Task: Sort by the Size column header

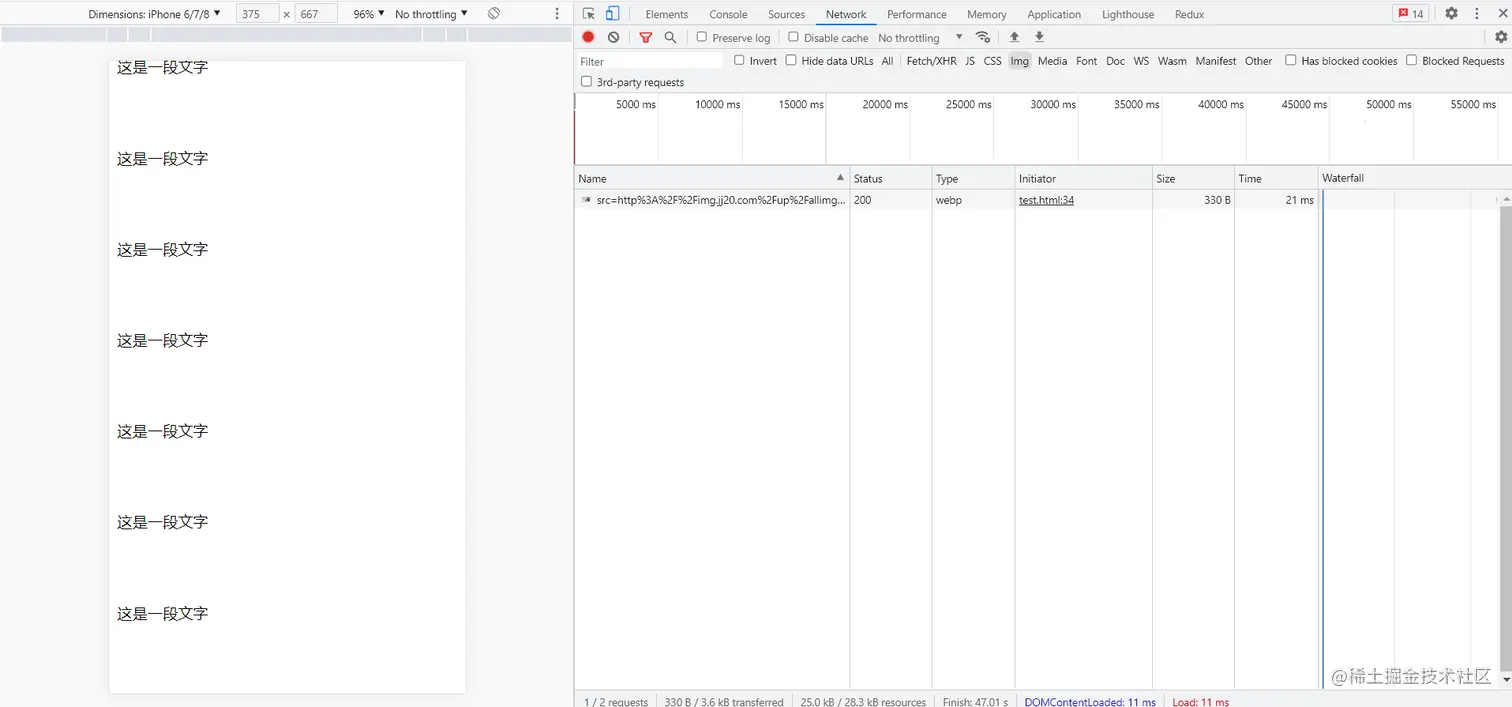Action: tap(1193, 178)
